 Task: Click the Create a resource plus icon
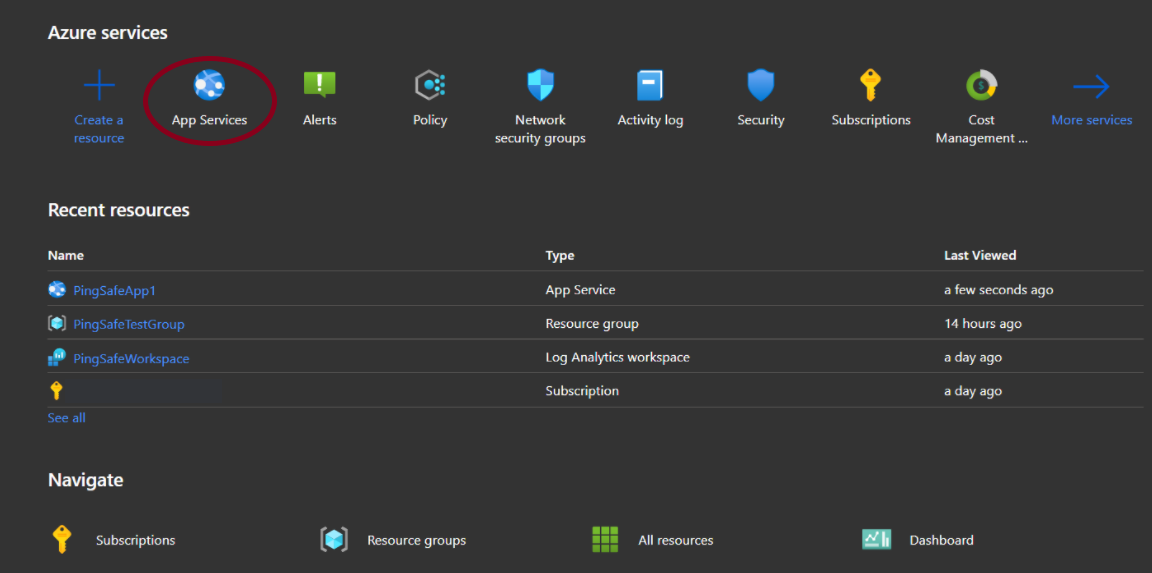[99, 87]
